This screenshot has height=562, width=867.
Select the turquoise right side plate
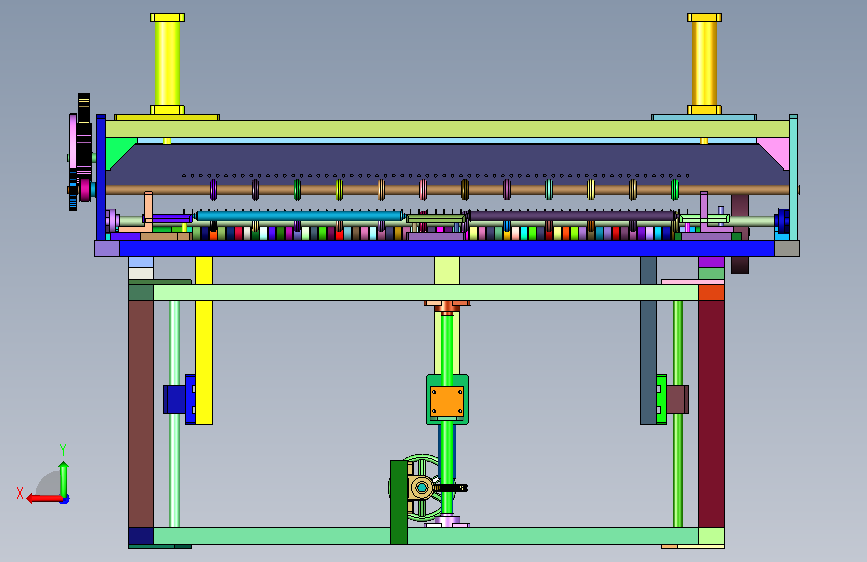click(x=793, y=177)
